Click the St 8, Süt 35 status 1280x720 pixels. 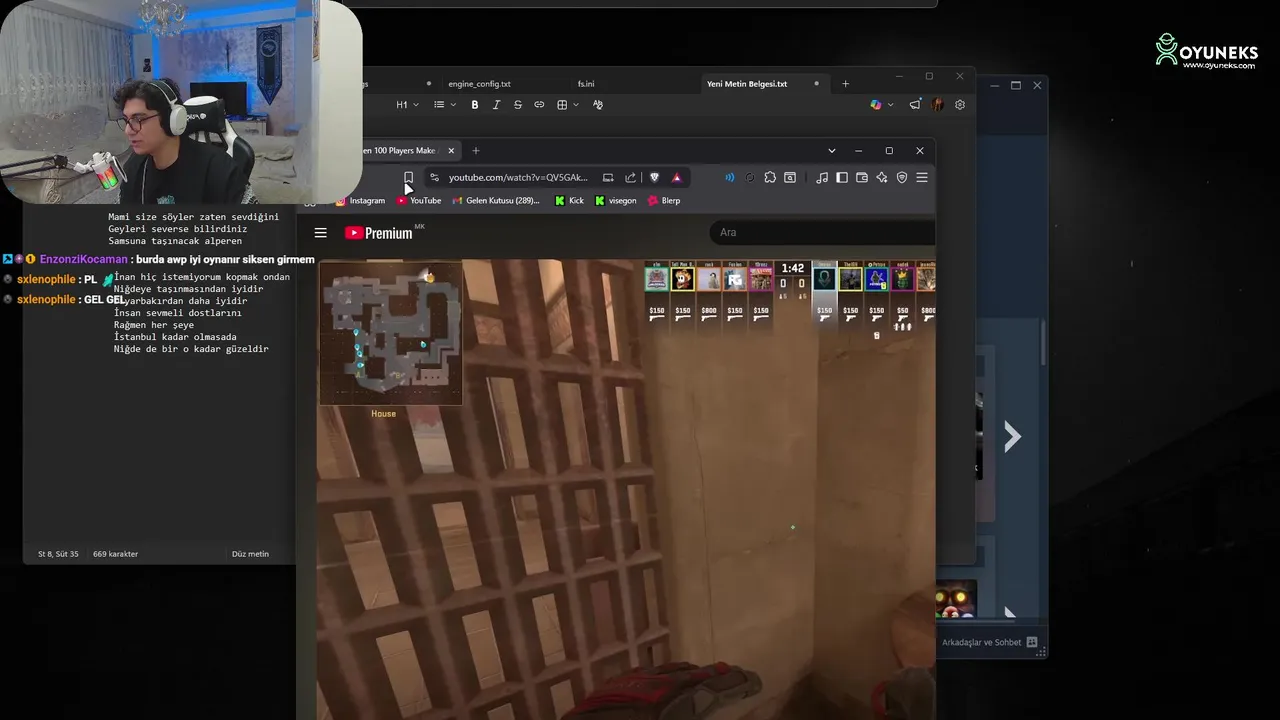tap(58, 554)
